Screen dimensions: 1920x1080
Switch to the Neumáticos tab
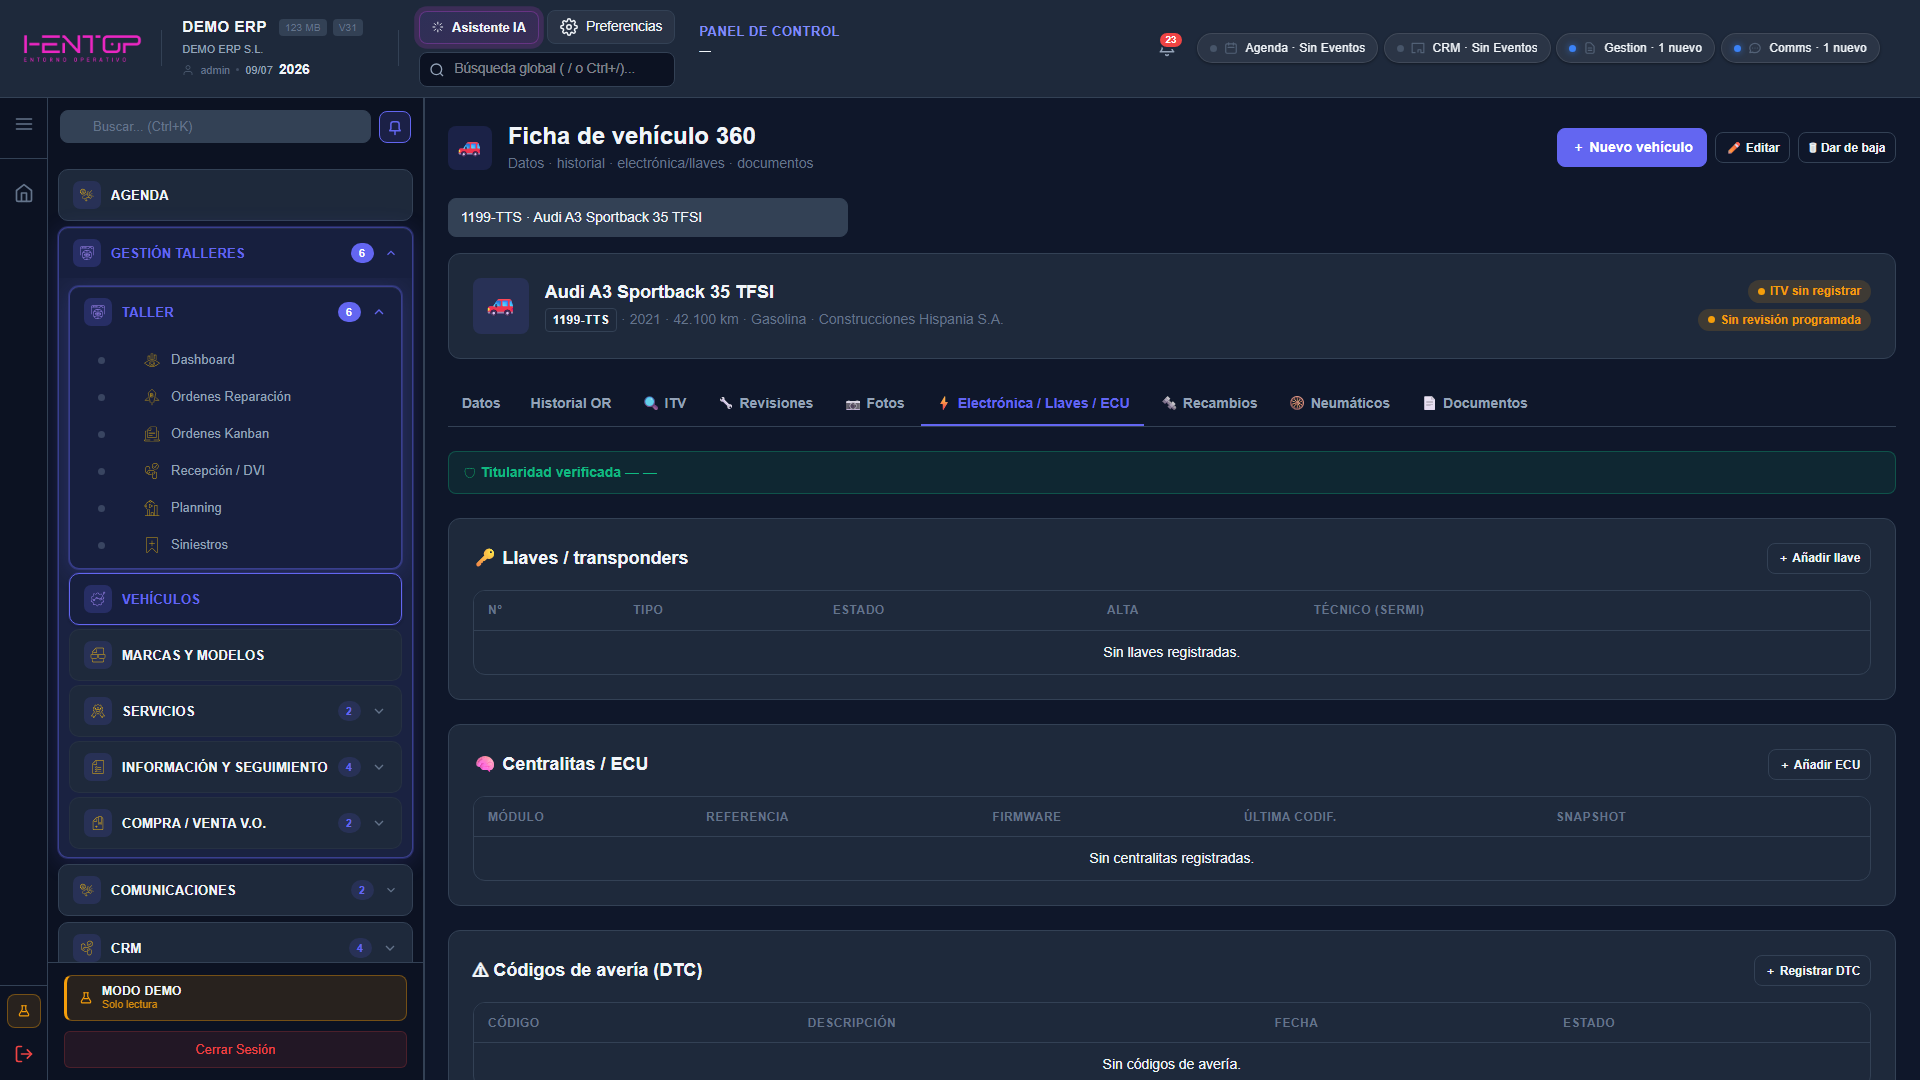(1340, 404)
